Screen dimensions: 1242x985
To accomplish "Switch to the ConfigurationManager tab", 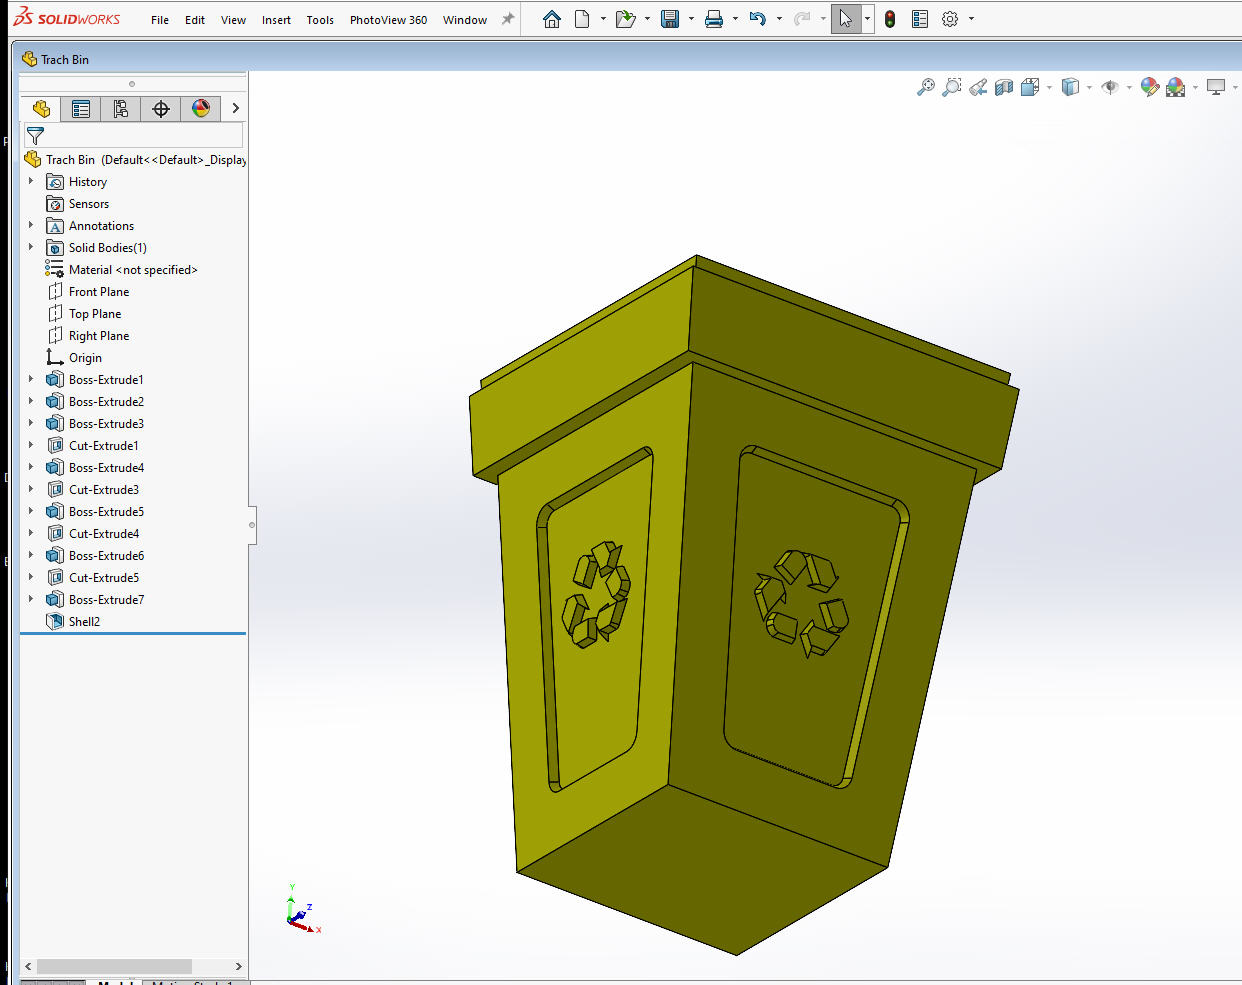I will pos(121,109).
